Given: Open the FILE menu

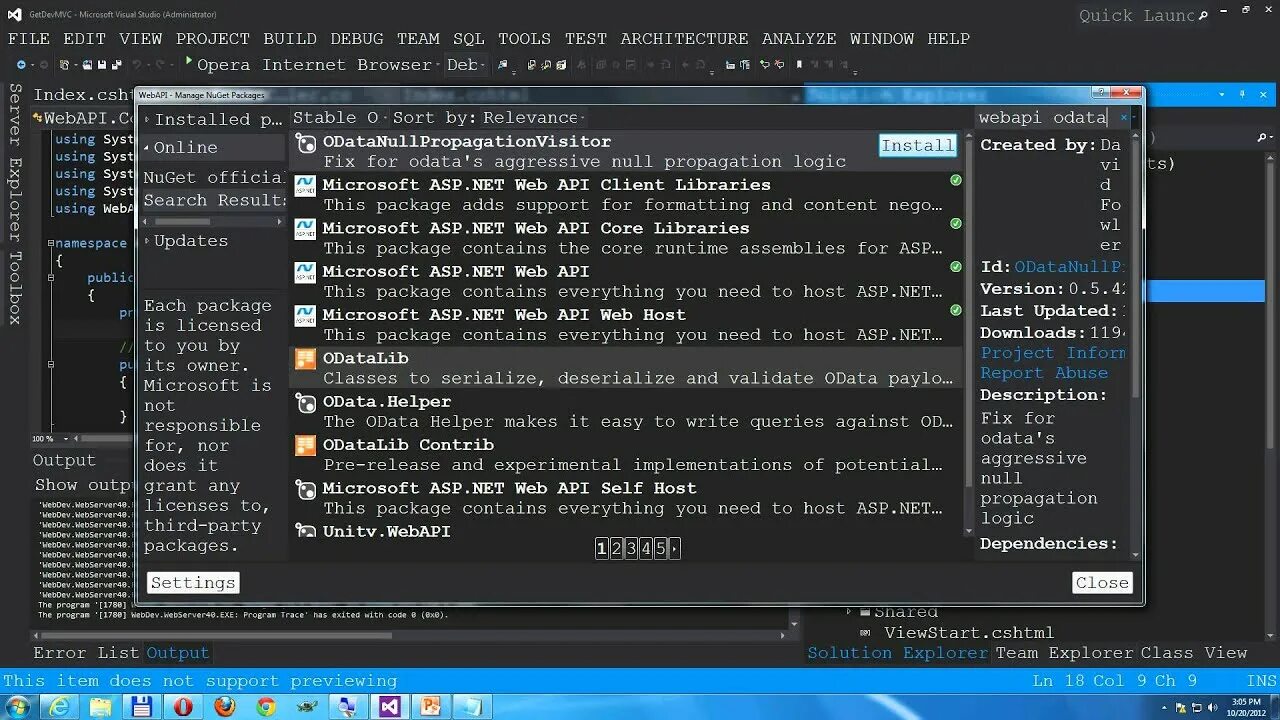Looking at the screenshot, I should (x=29, y=39).
